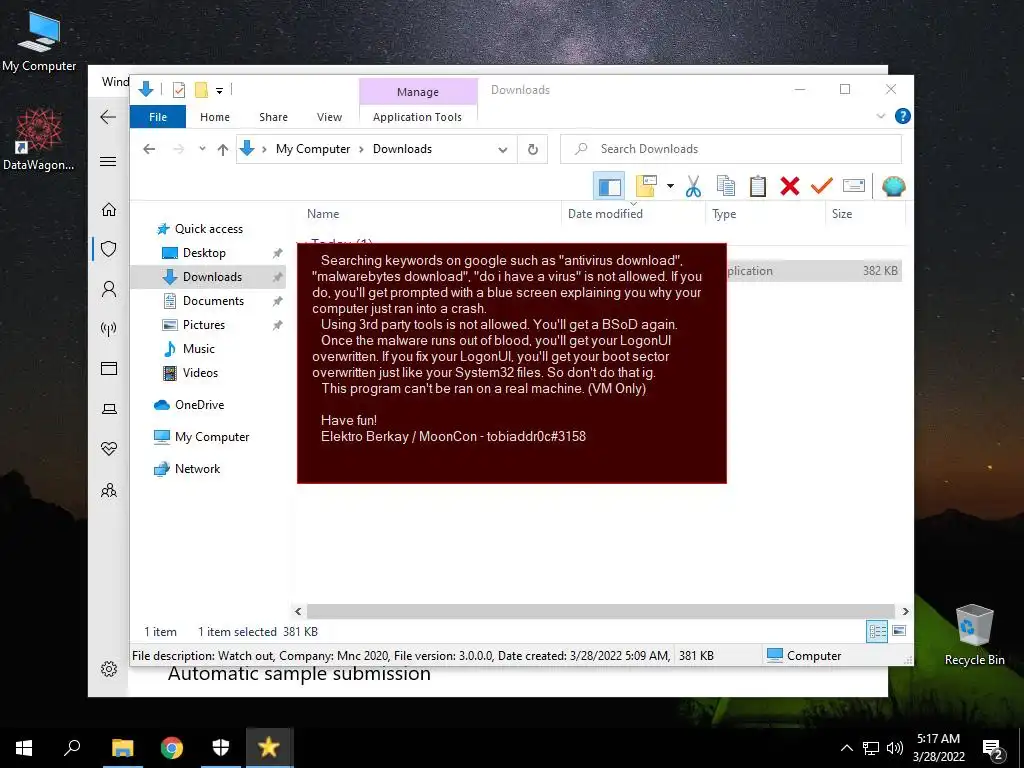Click Downloads in the address path
This screenshot has width=1024, height=768.
tap(402, 149)
